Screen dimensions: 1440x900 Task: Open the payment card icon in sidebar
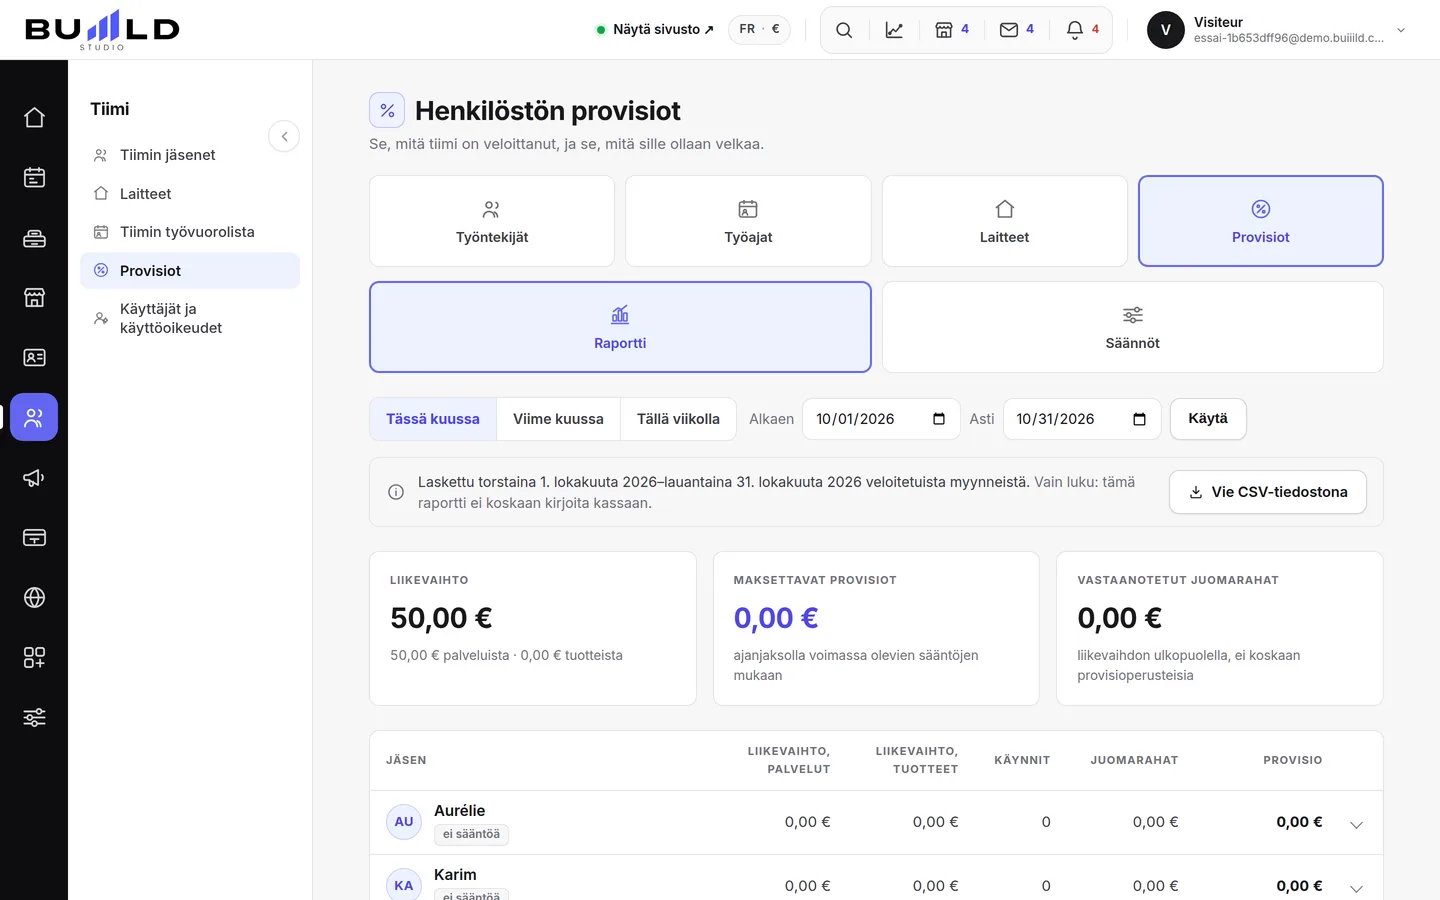(x=34, y=538)
